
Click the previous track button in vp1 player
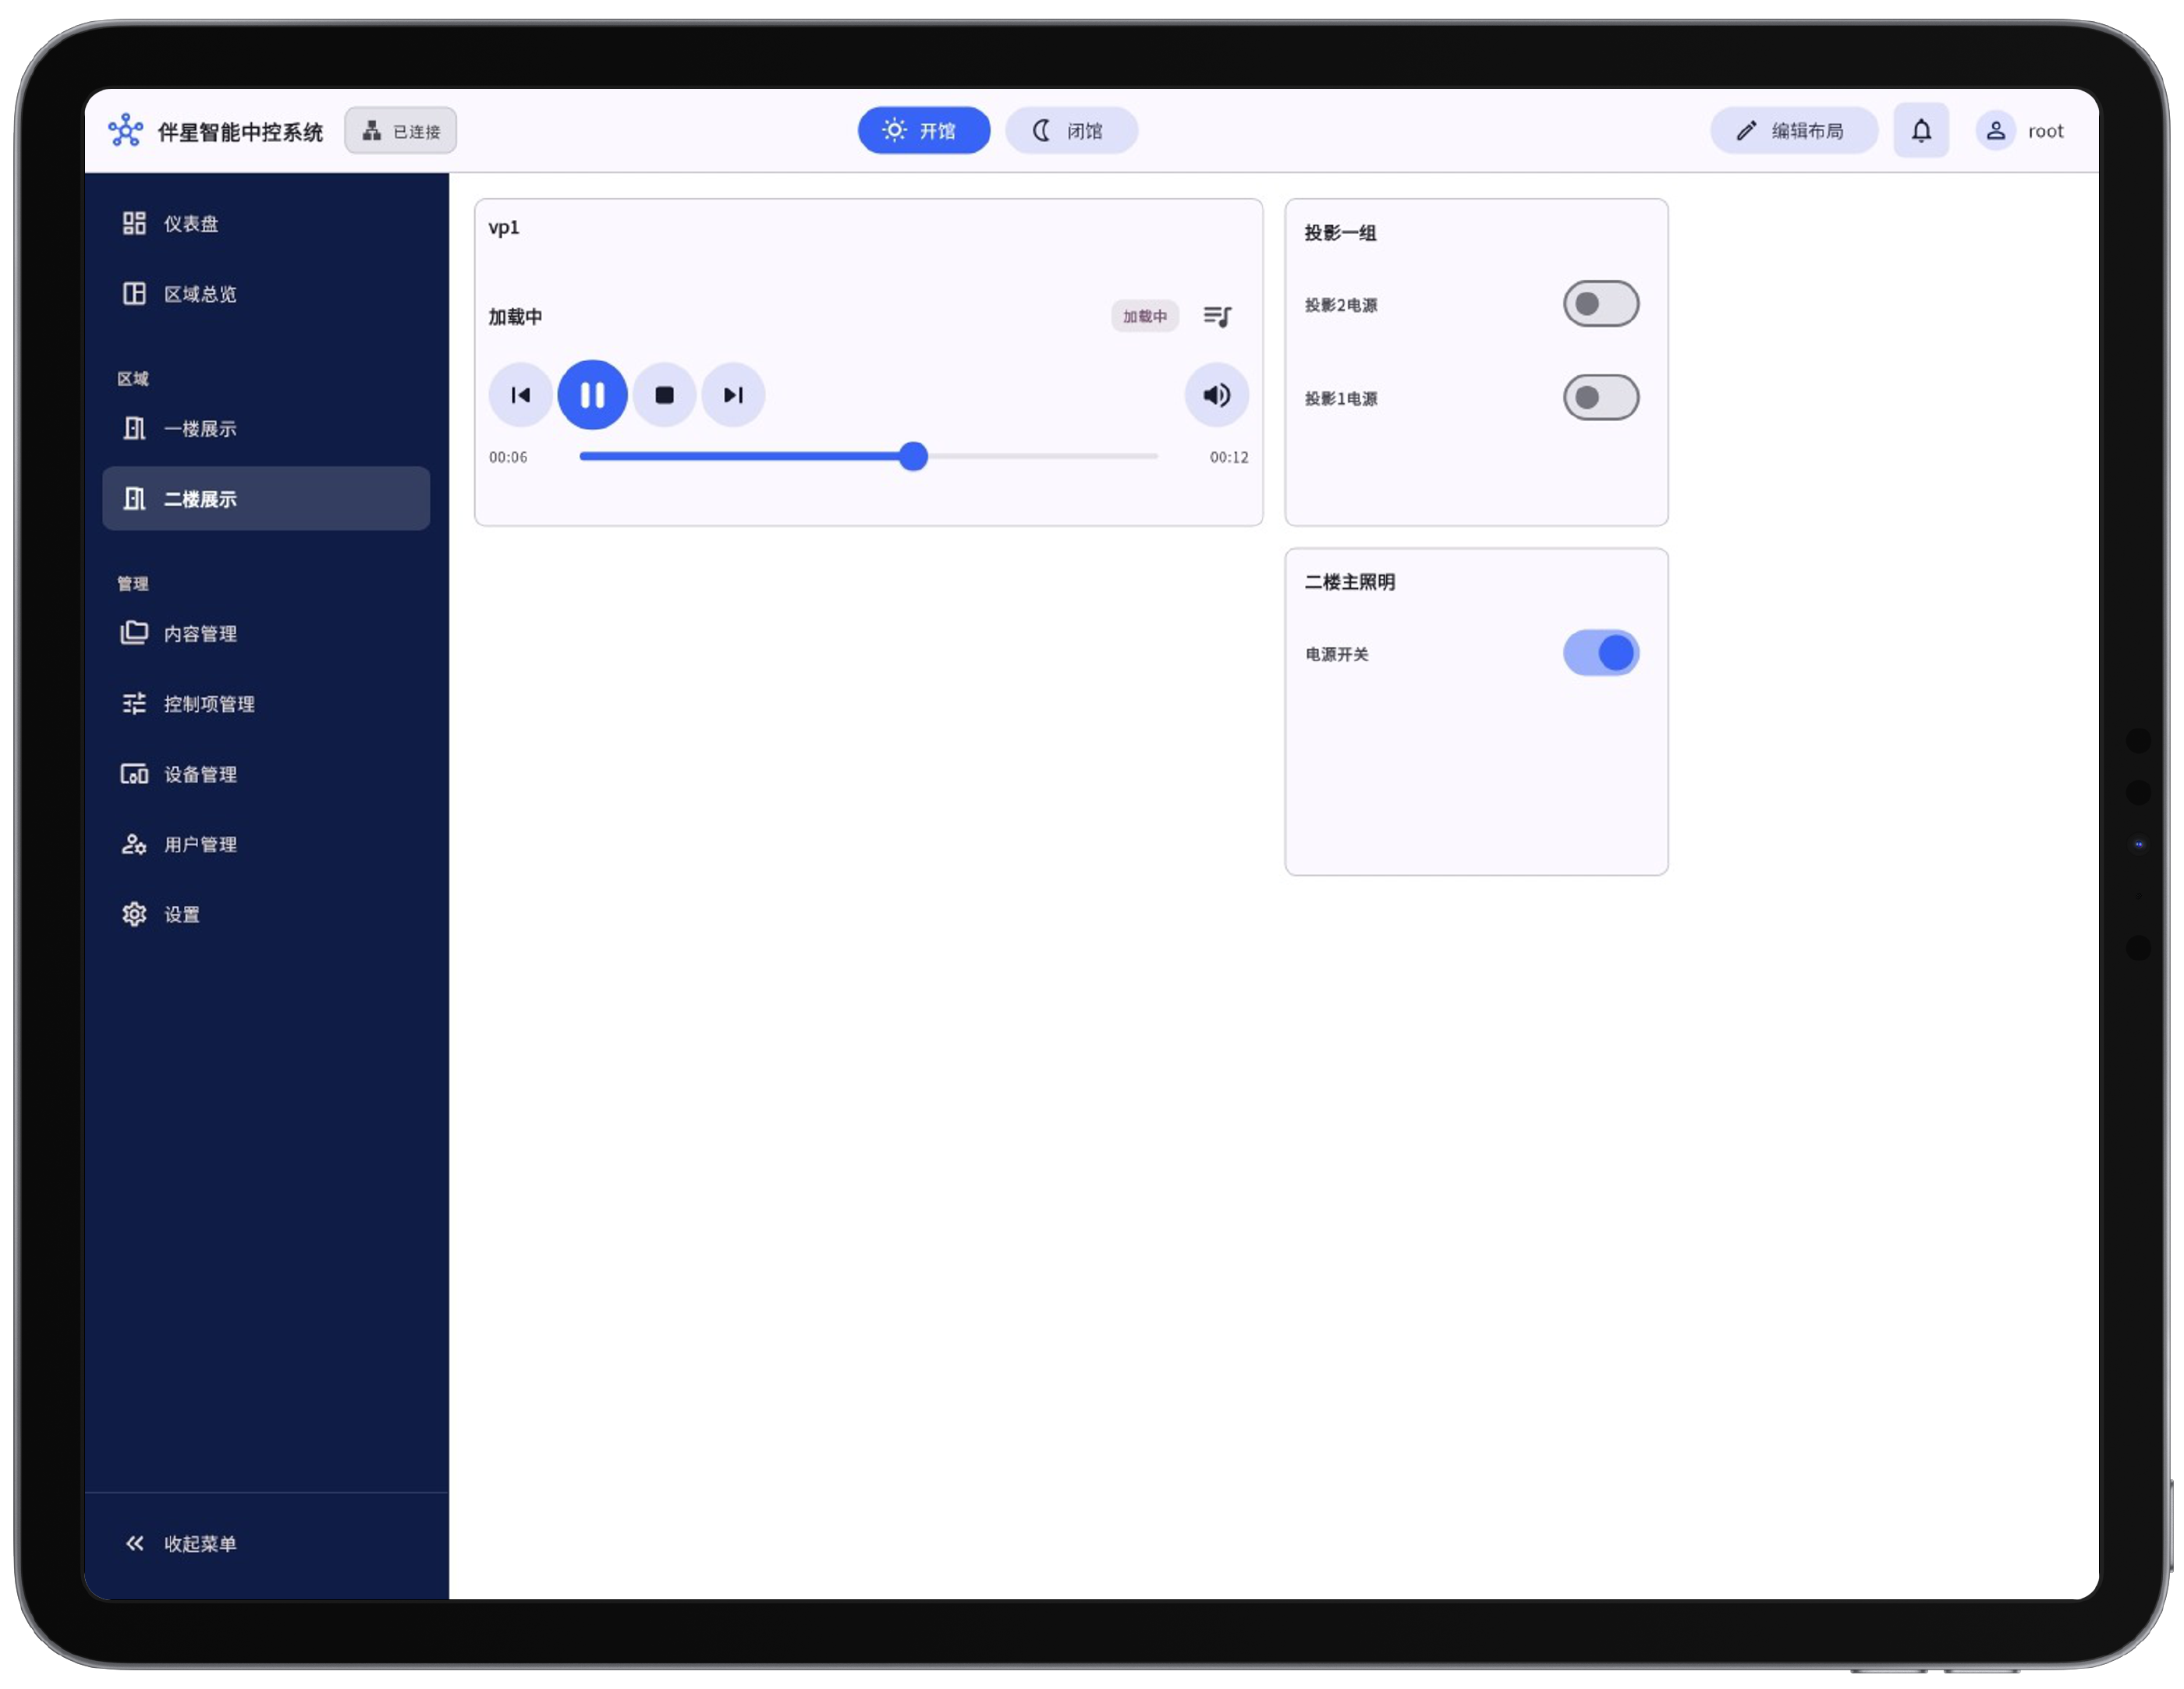(x=520, y=395)
